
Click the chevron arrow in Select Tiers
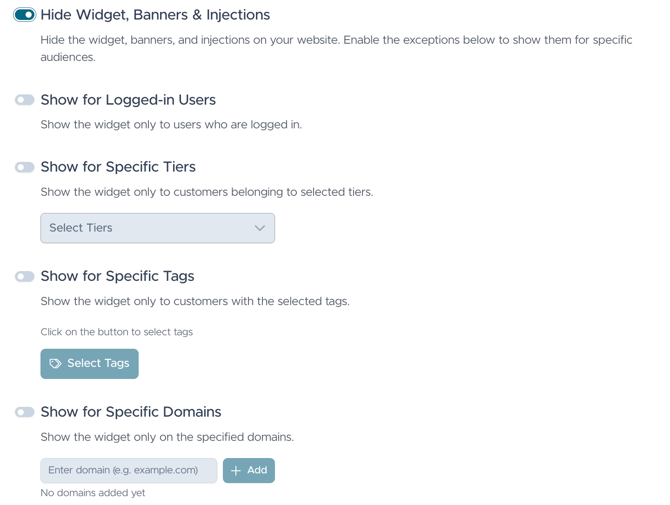260,228
